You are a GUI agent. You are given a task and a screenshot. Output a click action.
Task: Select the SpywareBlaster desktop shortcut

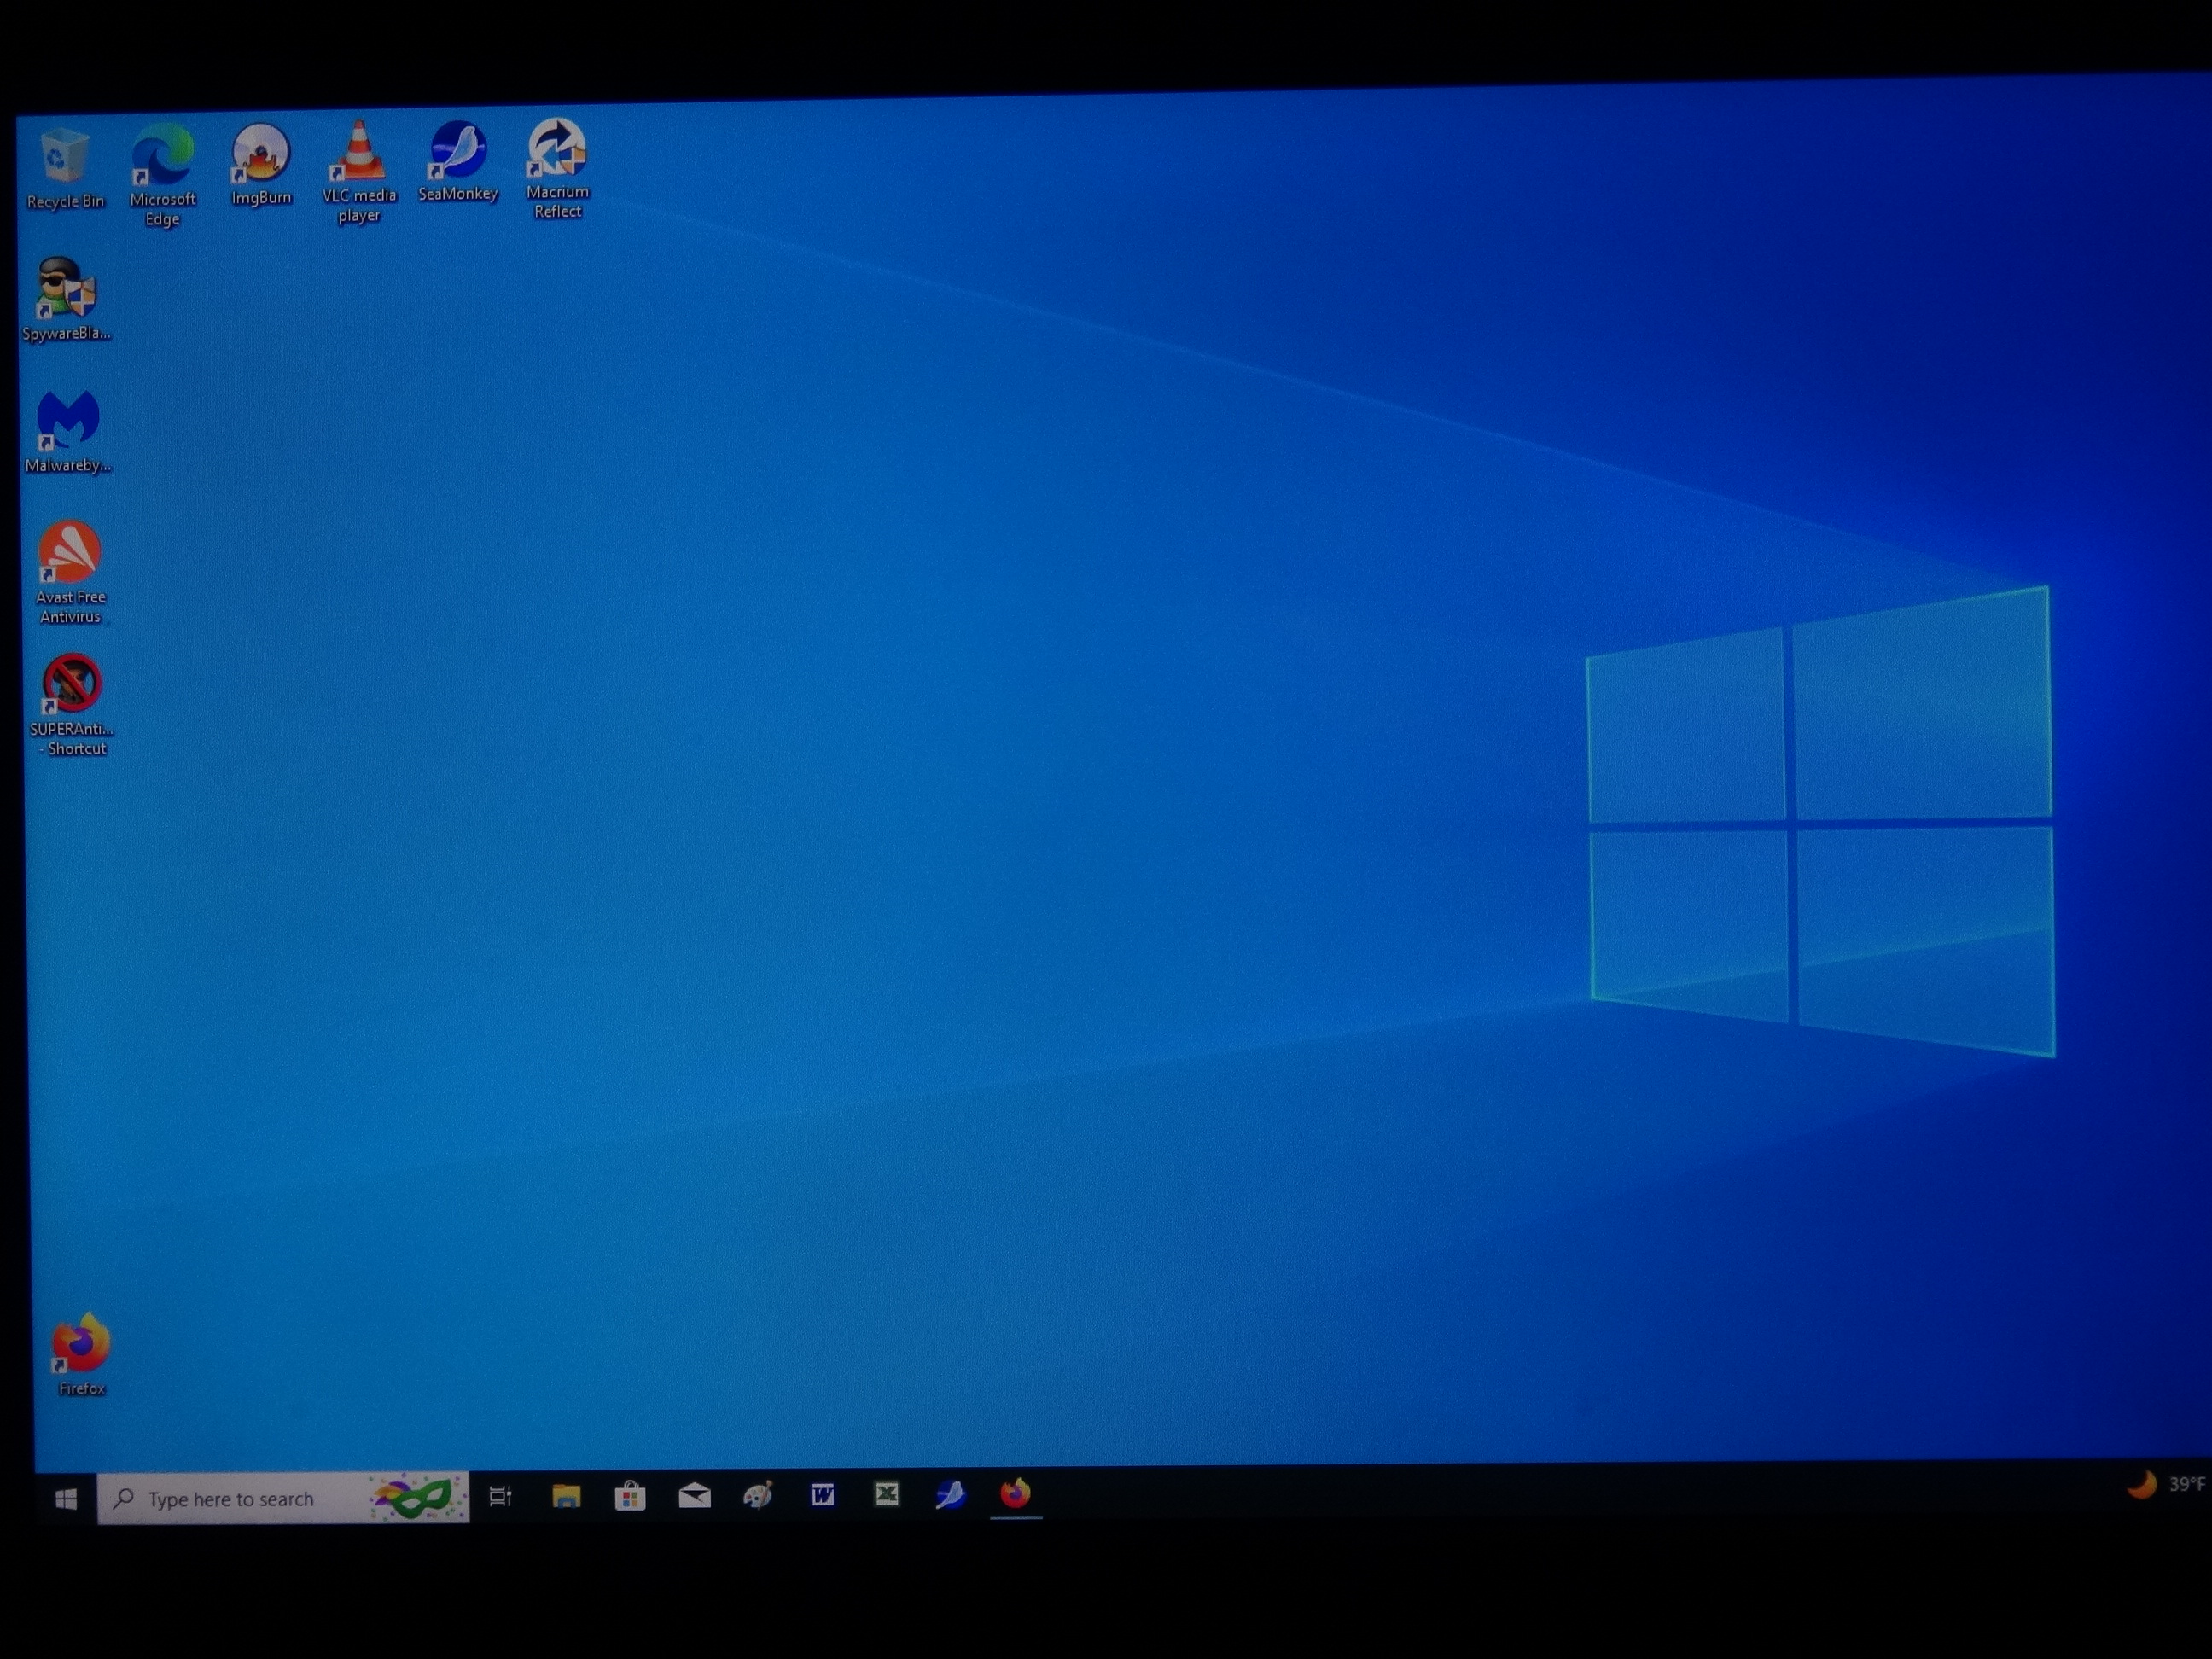(66, 299)
